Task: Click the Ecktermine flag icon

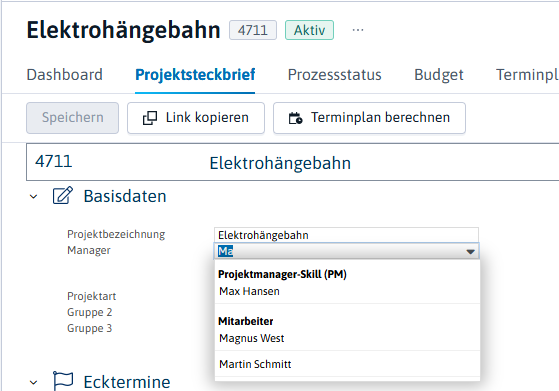Action: pyautogui.click(x=63, y=381)
